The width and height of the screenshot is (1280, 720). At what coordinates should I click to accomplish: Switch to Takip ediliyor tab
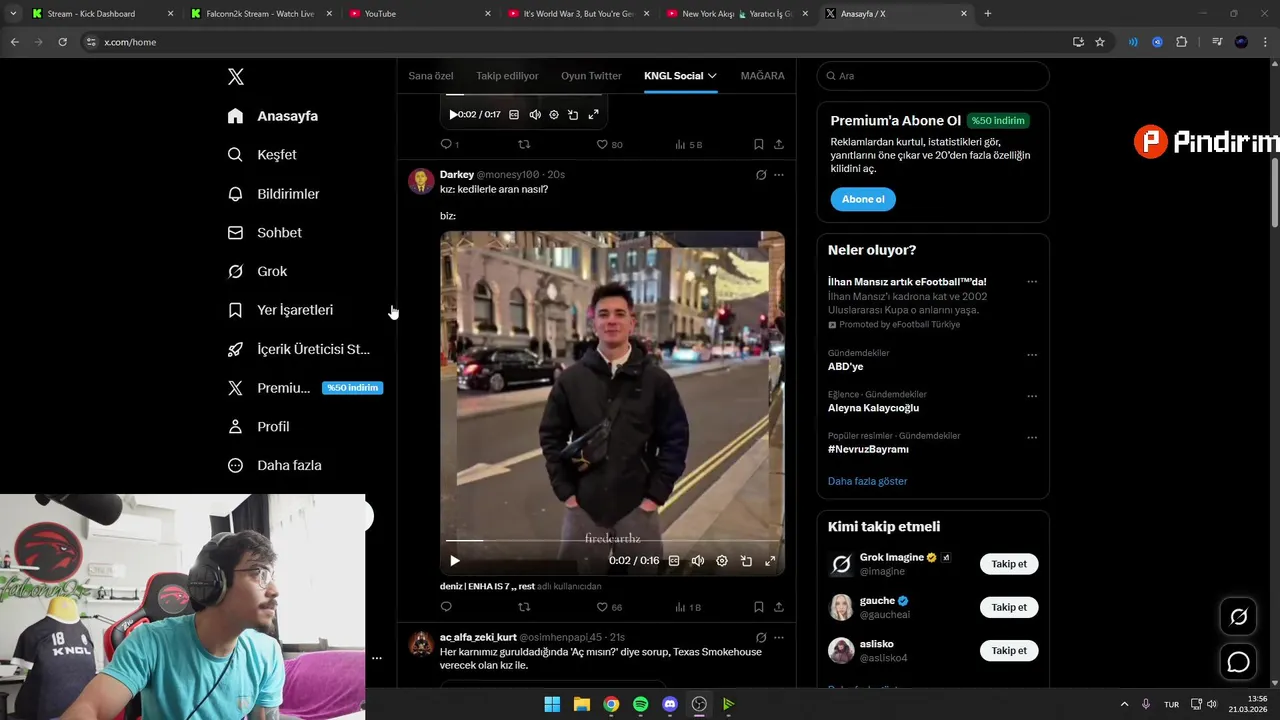(507, 76)
